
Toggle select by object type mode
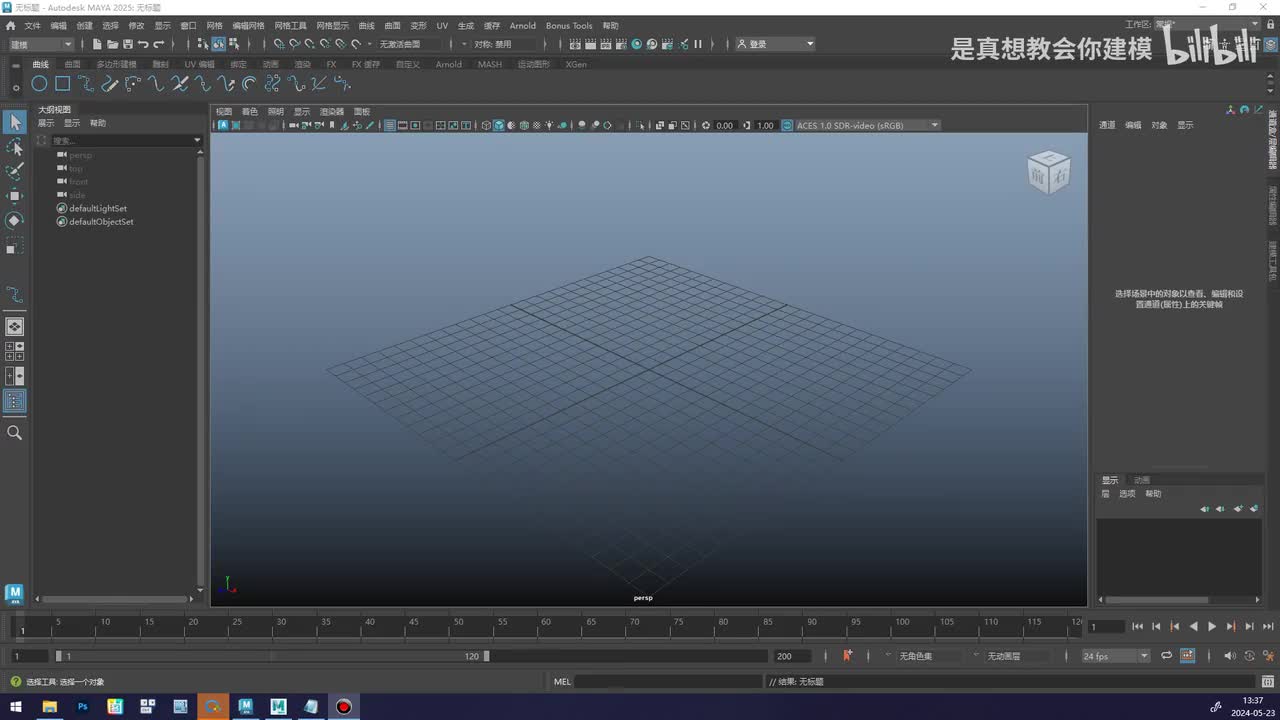218,44
